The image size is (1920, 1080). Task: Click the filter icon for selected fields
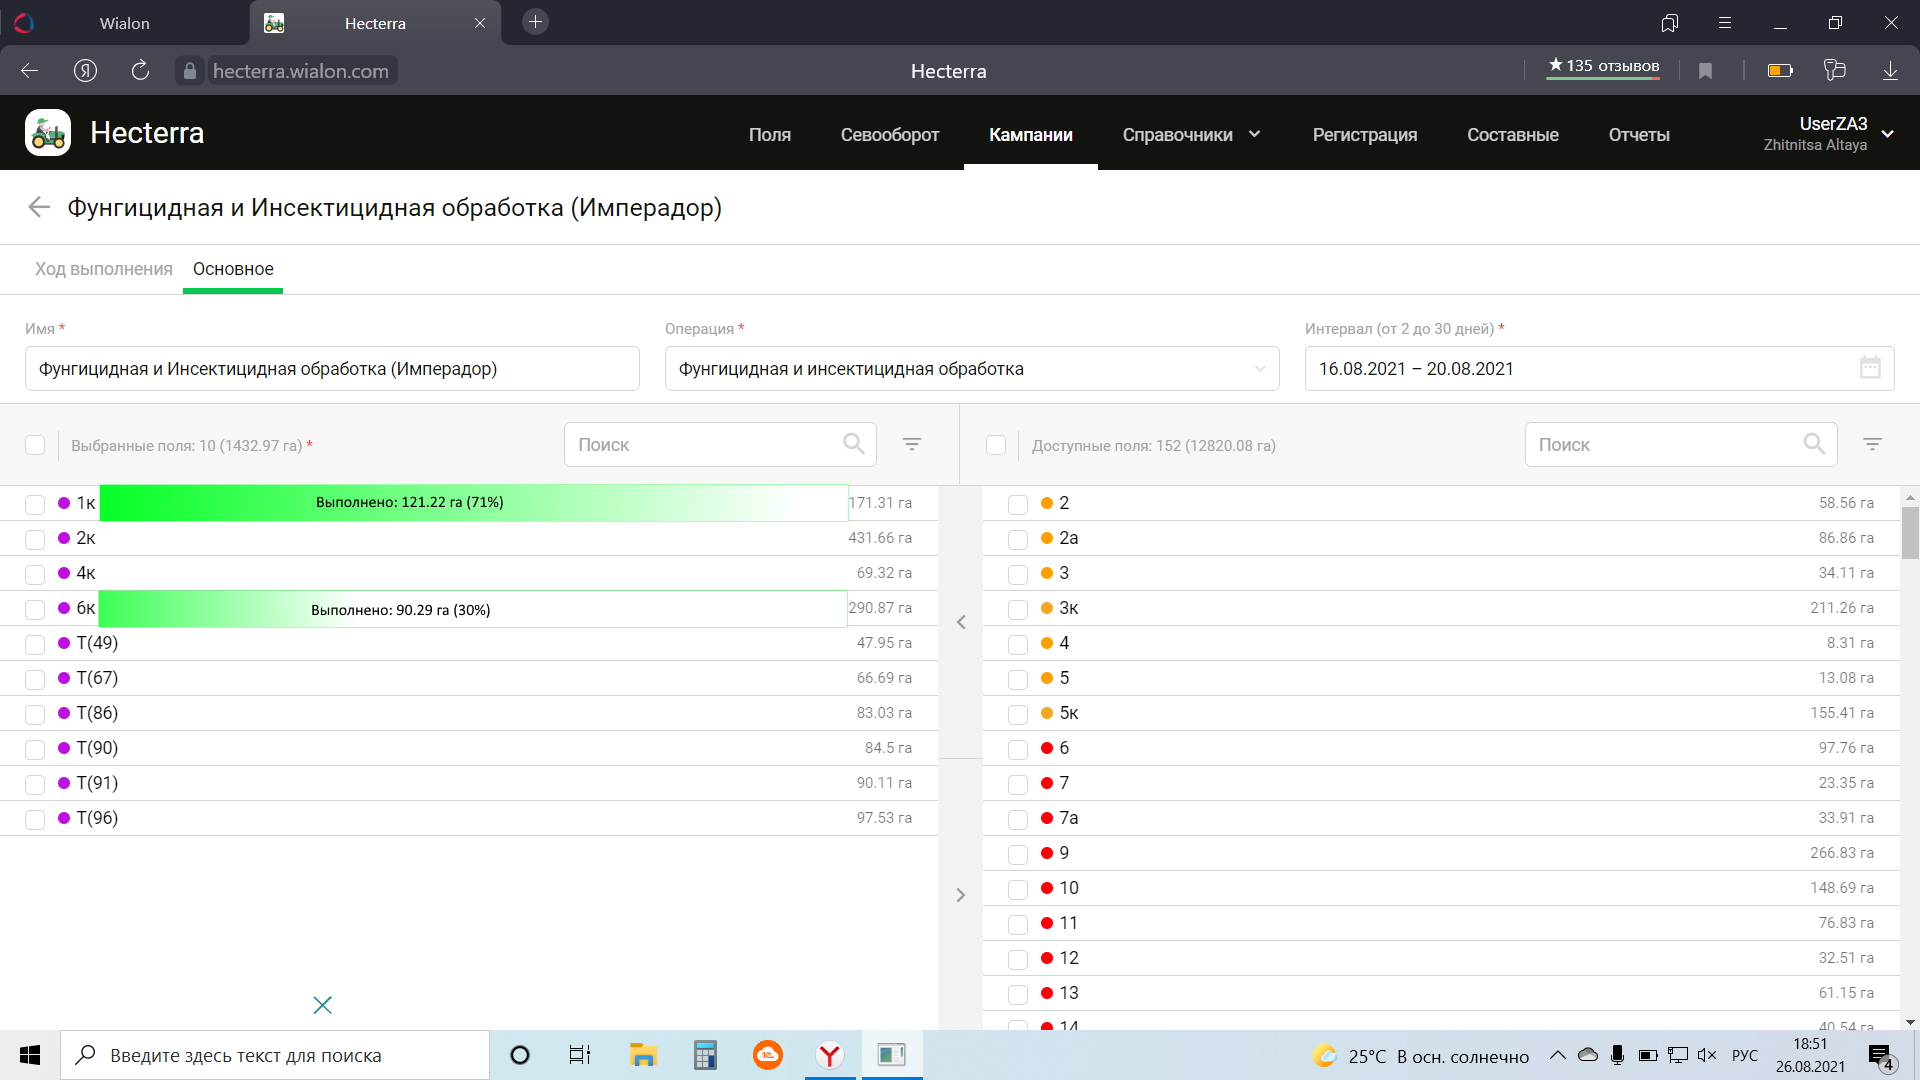click(911, 444)
